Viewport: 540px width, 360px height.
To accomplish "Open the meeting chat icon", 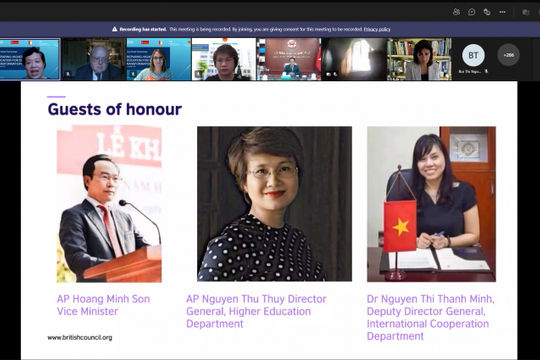I will (x=471, y=12).
